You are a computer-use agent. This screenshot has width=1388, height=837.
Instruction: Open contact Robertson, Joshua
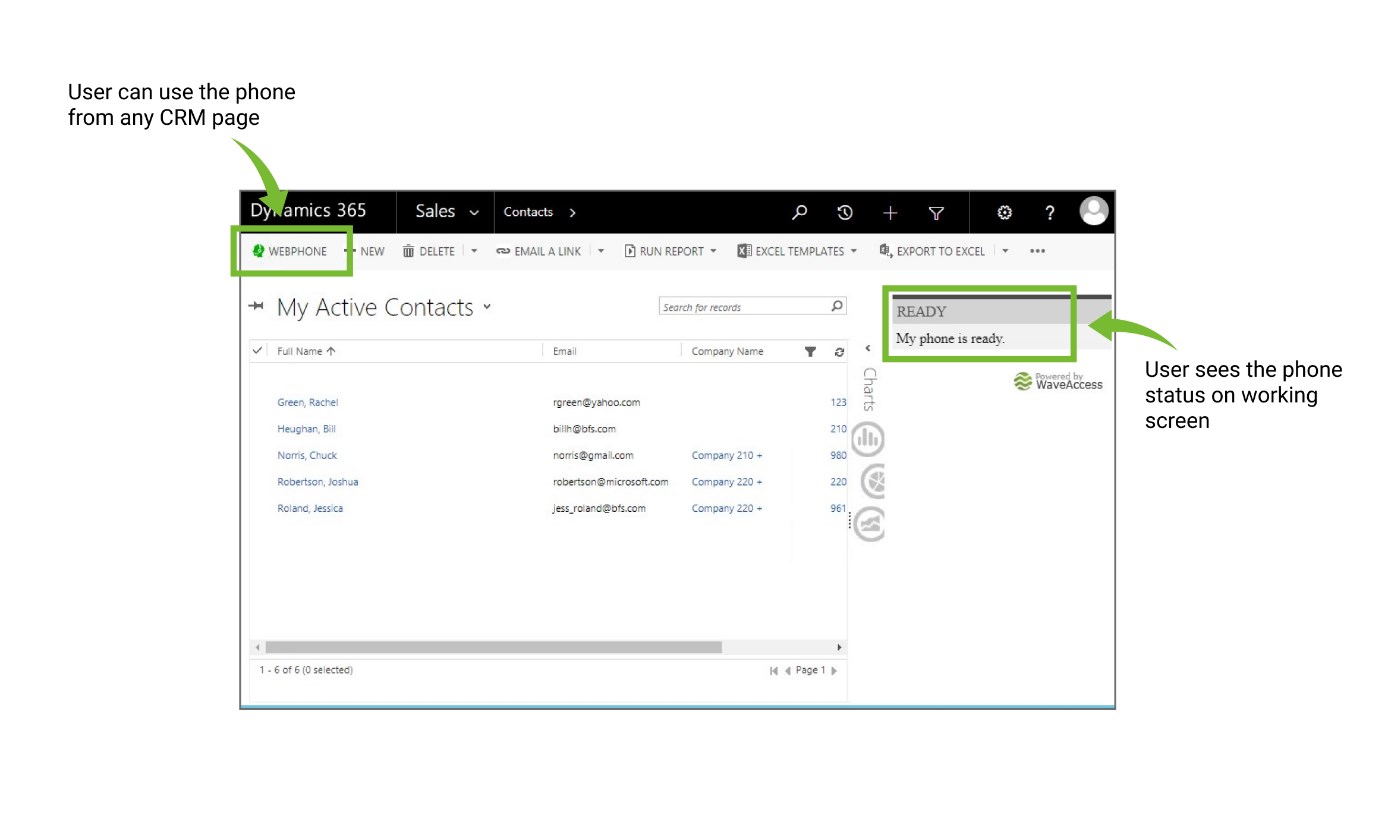tap(317, 482)
